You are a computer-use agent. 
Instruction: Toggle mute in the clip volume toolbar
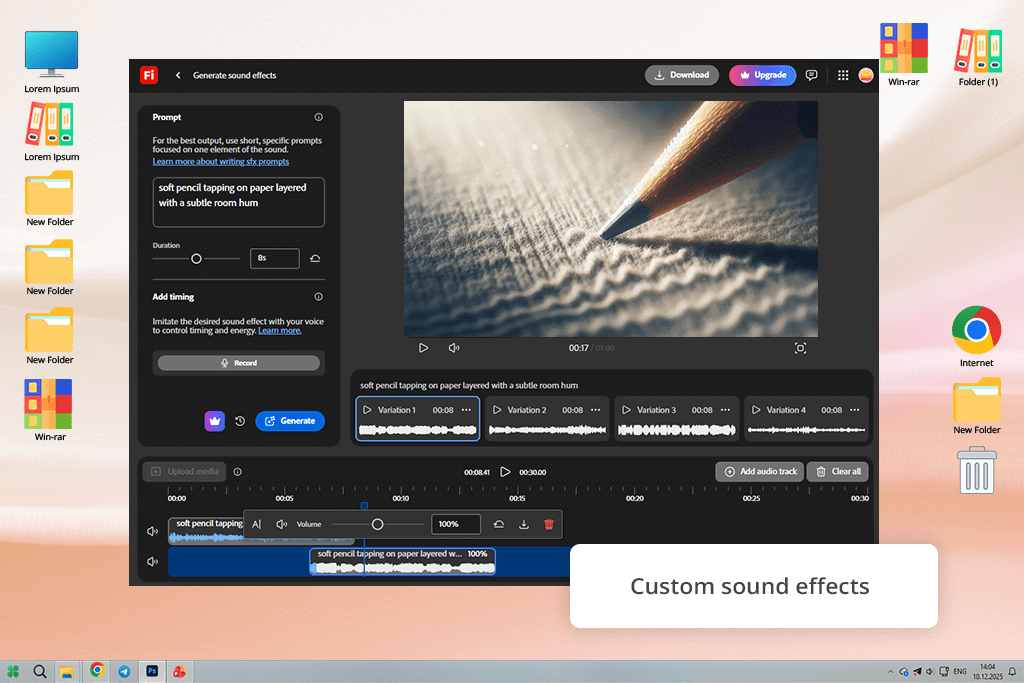[x=281, y=524]
